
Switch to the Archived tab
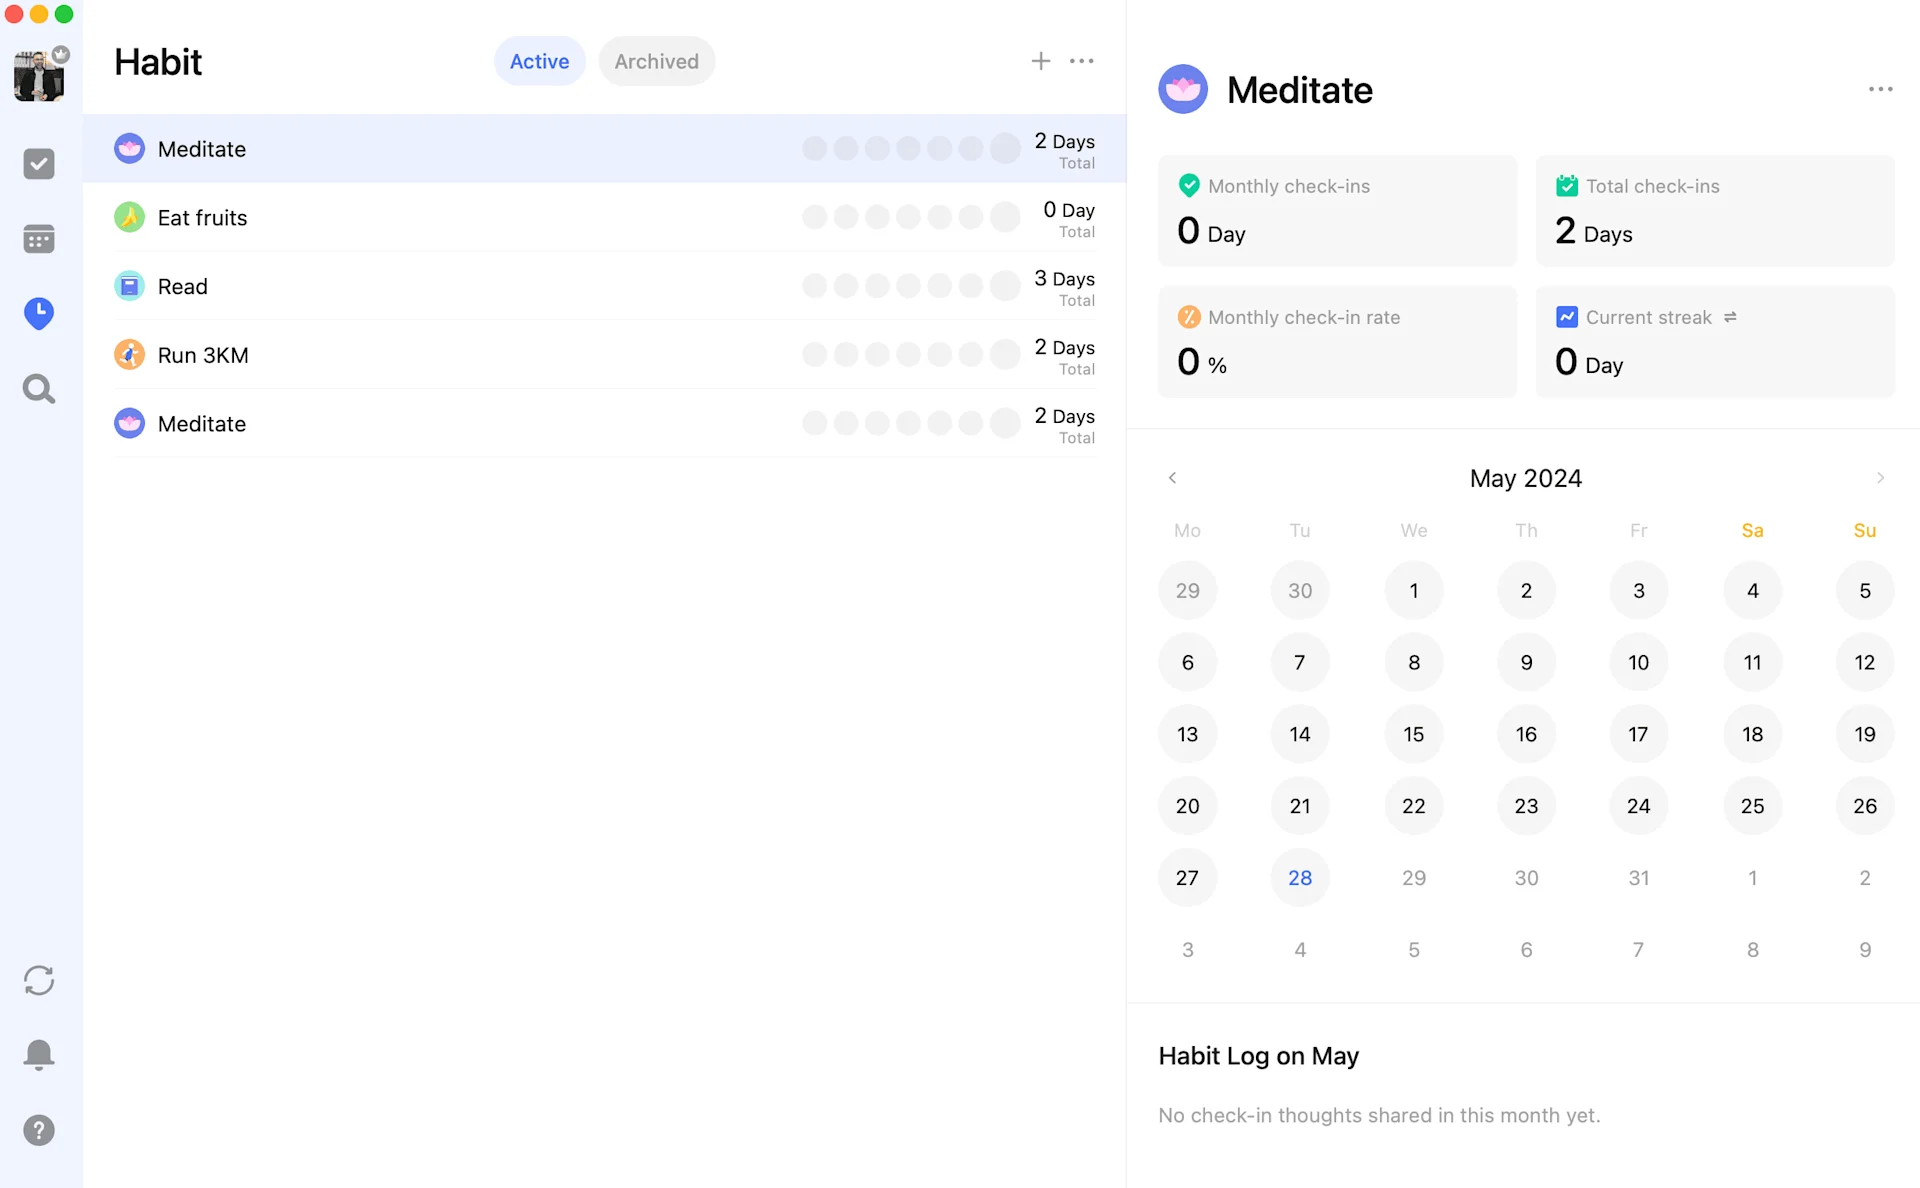pos(656,61)
